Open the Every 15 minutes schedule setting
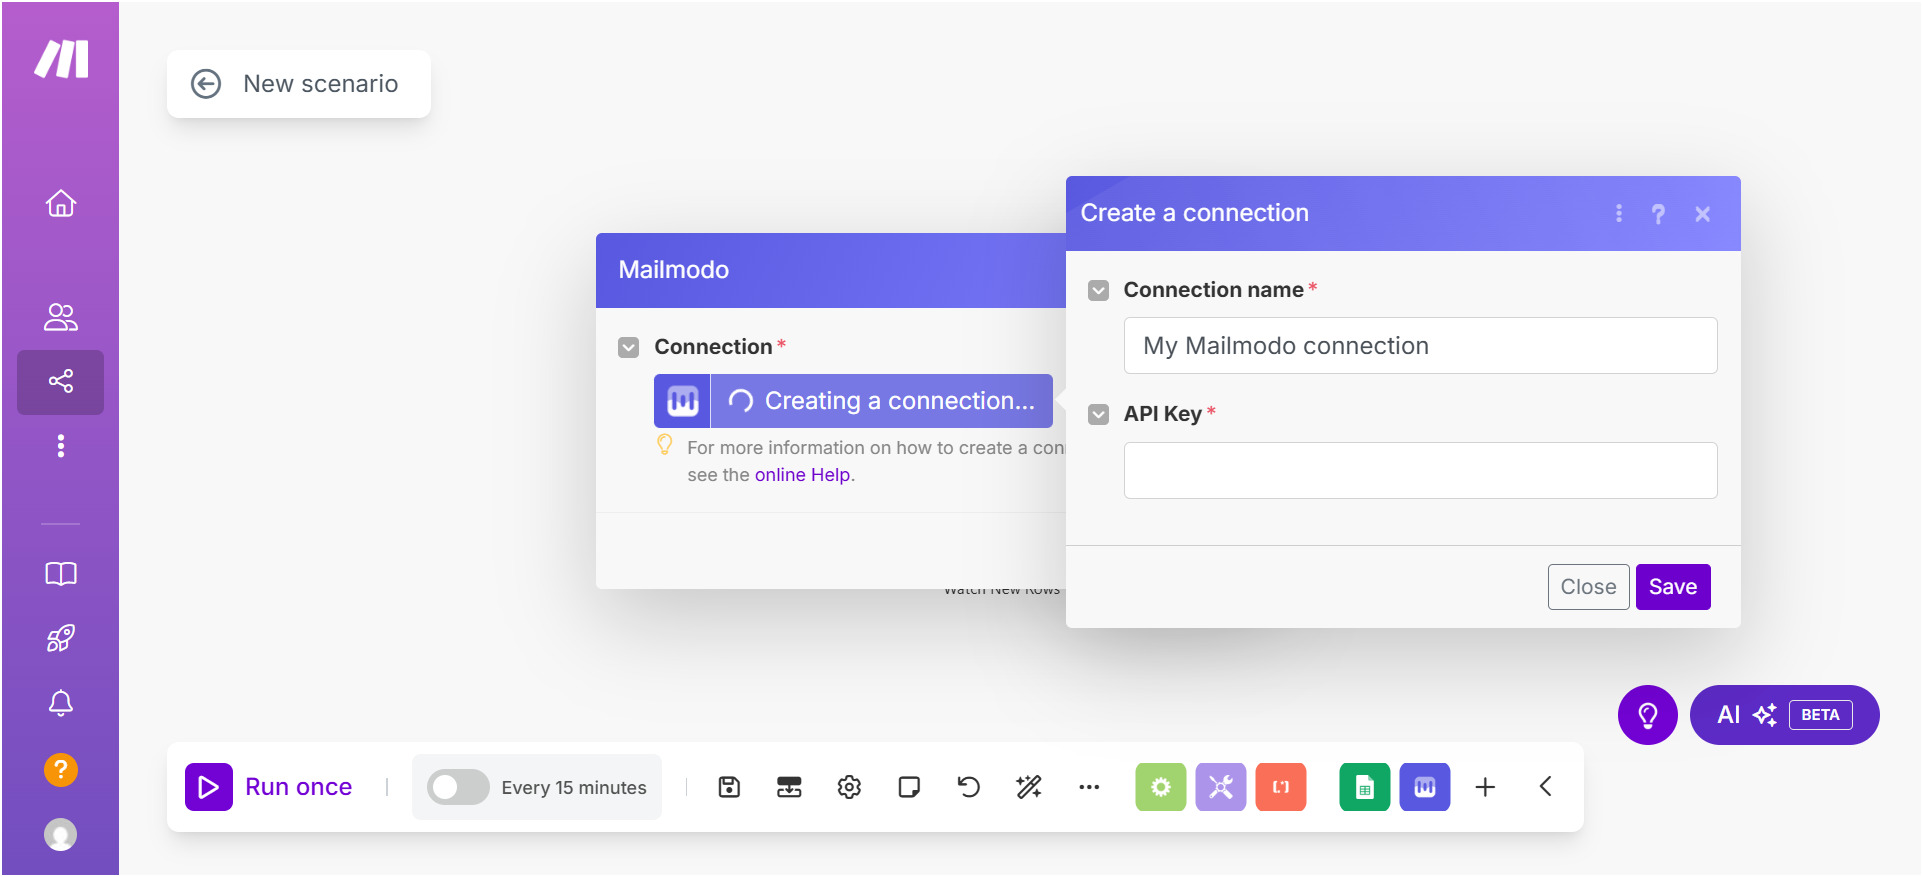This screenshot has height=877, width=1923. coord(574,788)
